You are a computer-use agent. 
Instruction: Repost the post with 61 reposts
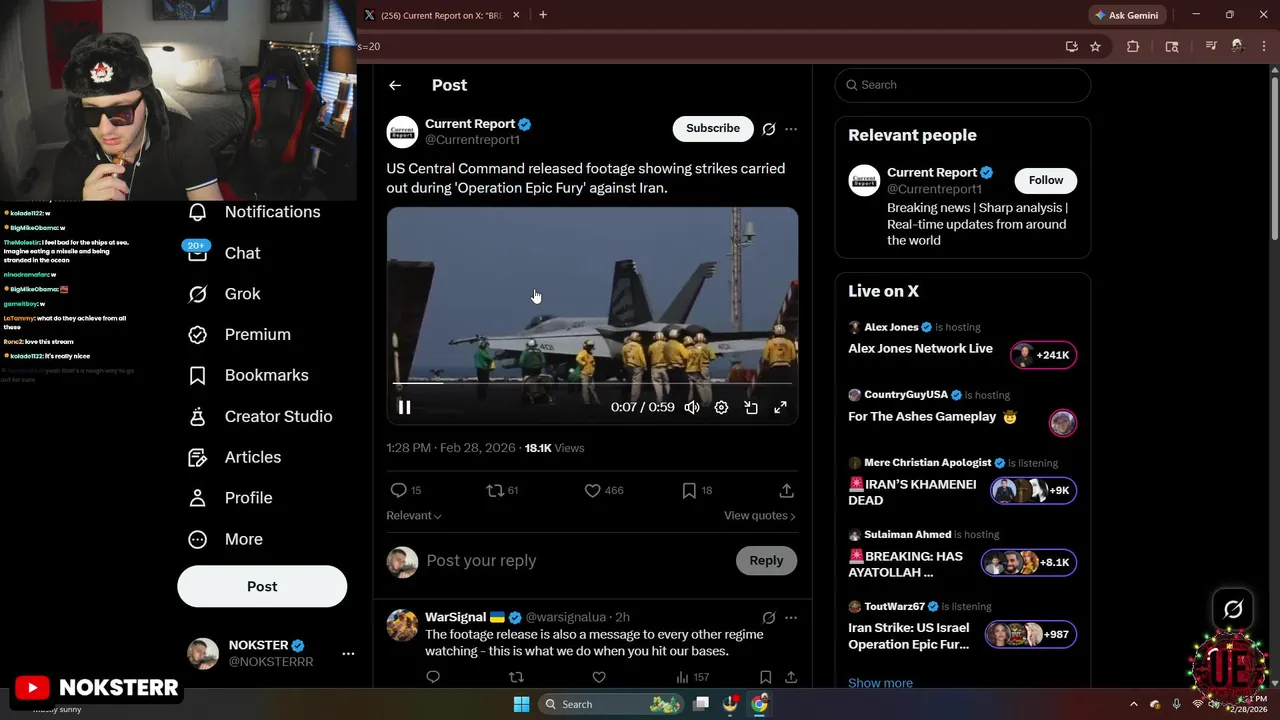tap(502, 490)
